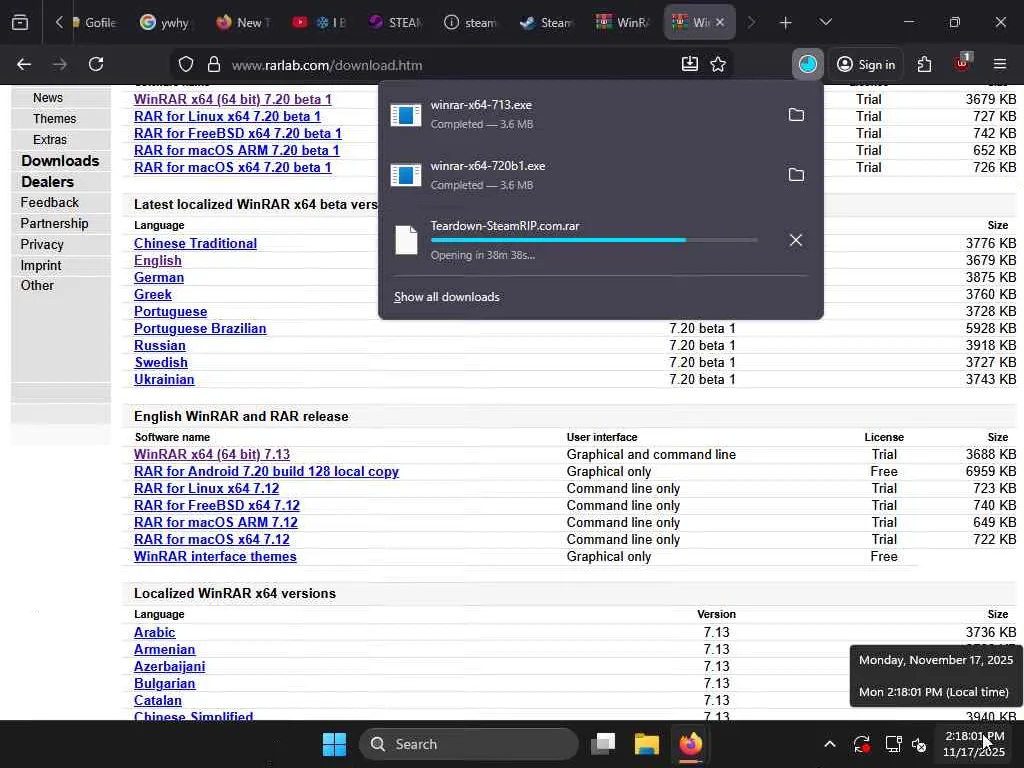Bookmark this page with the star

tap(718, 64)
